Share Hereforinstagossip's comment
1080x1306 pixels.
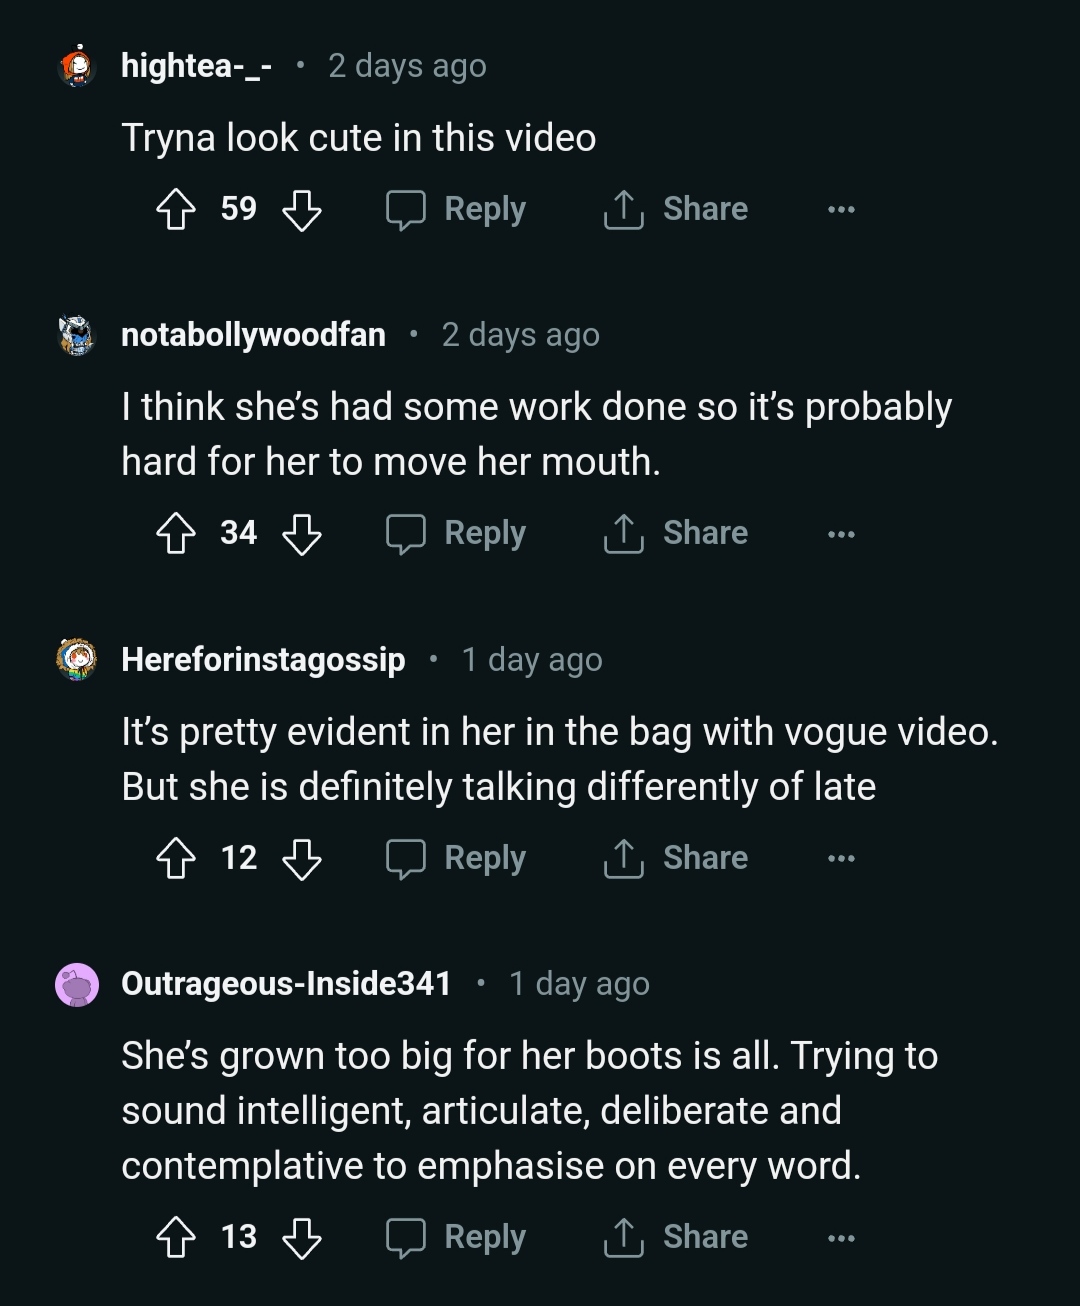coord(676,859)
